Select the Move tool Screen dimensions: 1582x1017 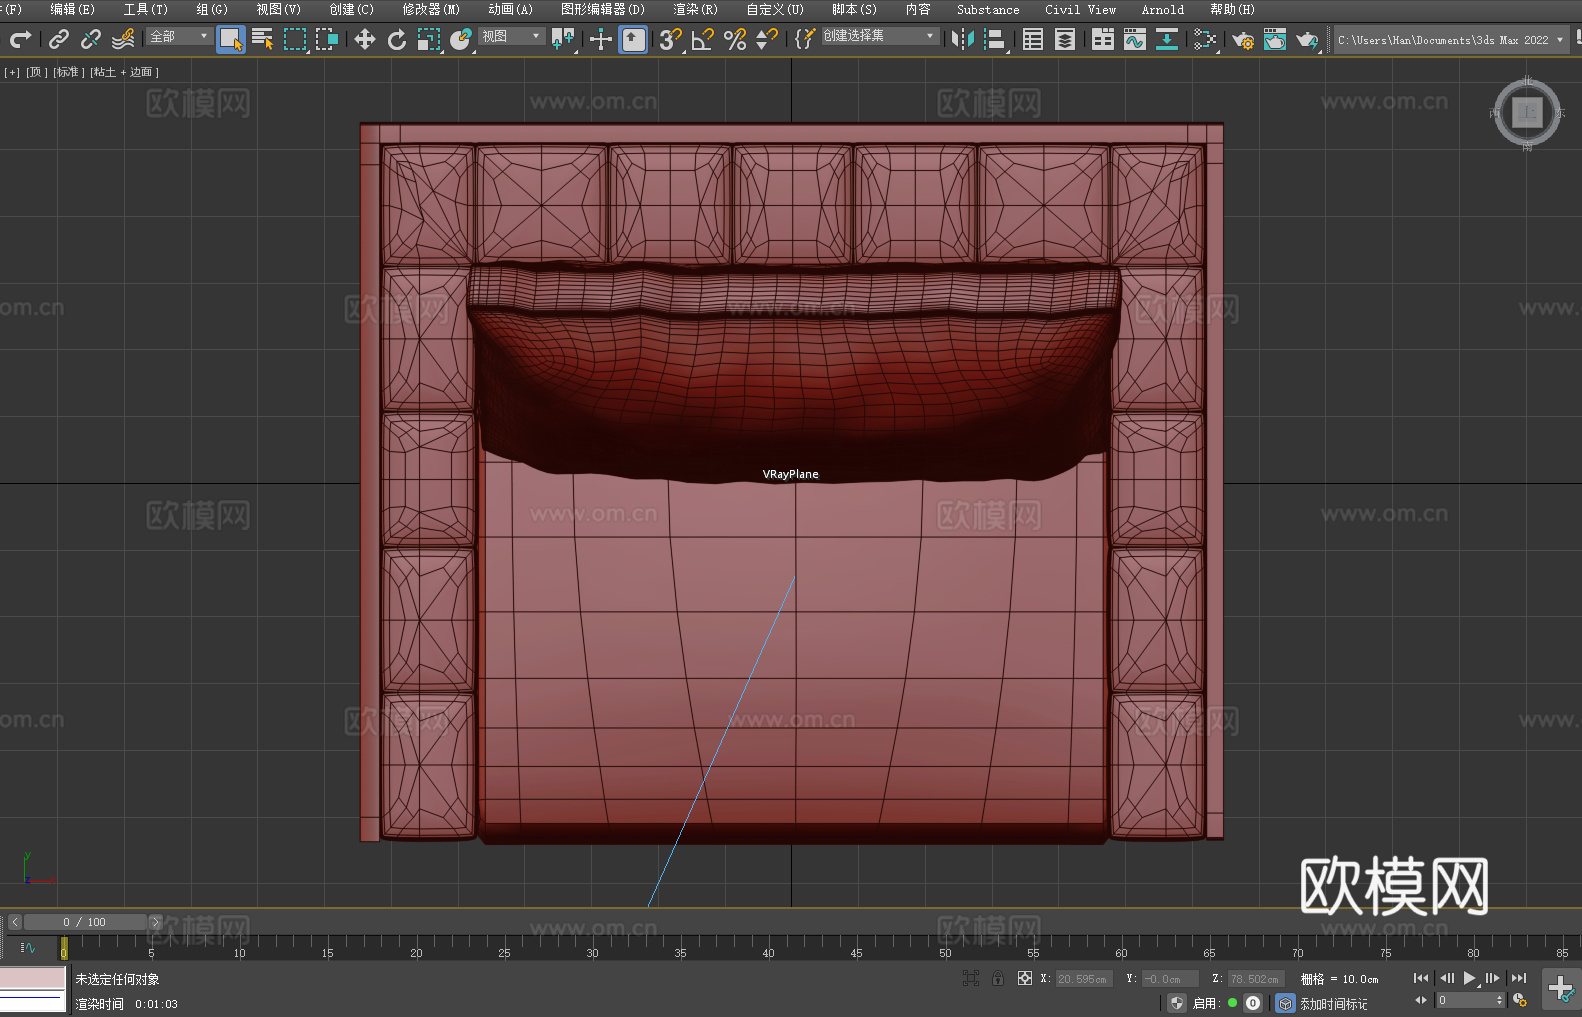(365, 39)
